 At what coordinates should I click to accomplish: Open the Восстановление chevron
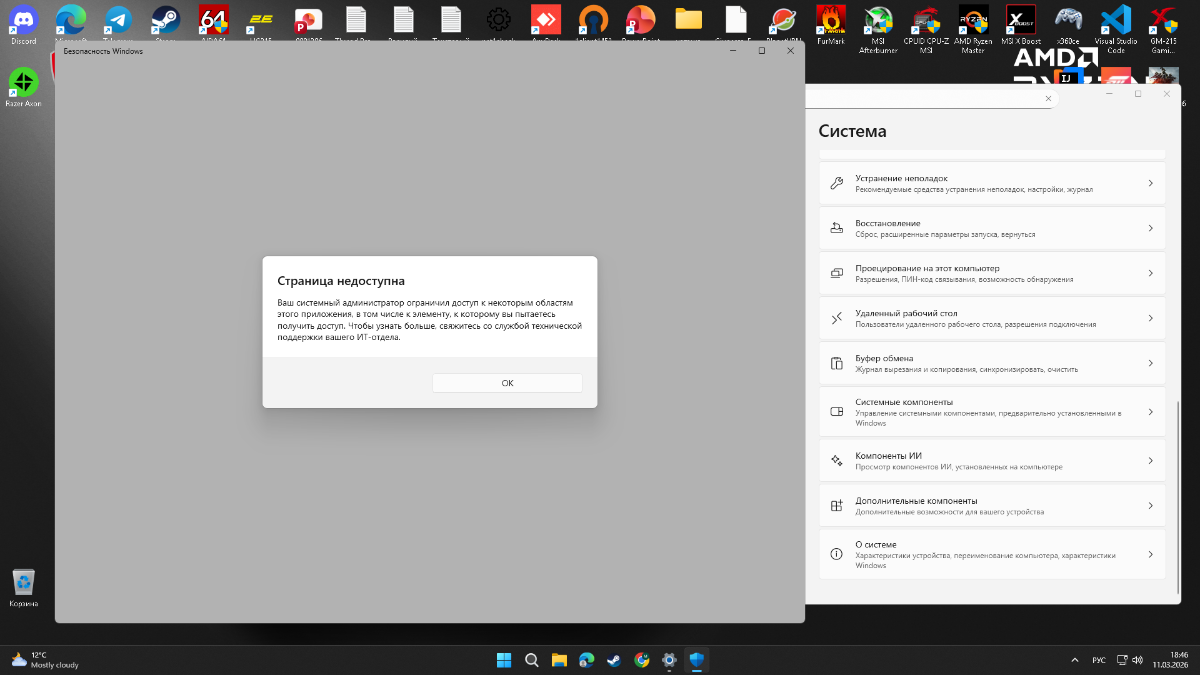pyautogui.click(x=1150, y=228)
